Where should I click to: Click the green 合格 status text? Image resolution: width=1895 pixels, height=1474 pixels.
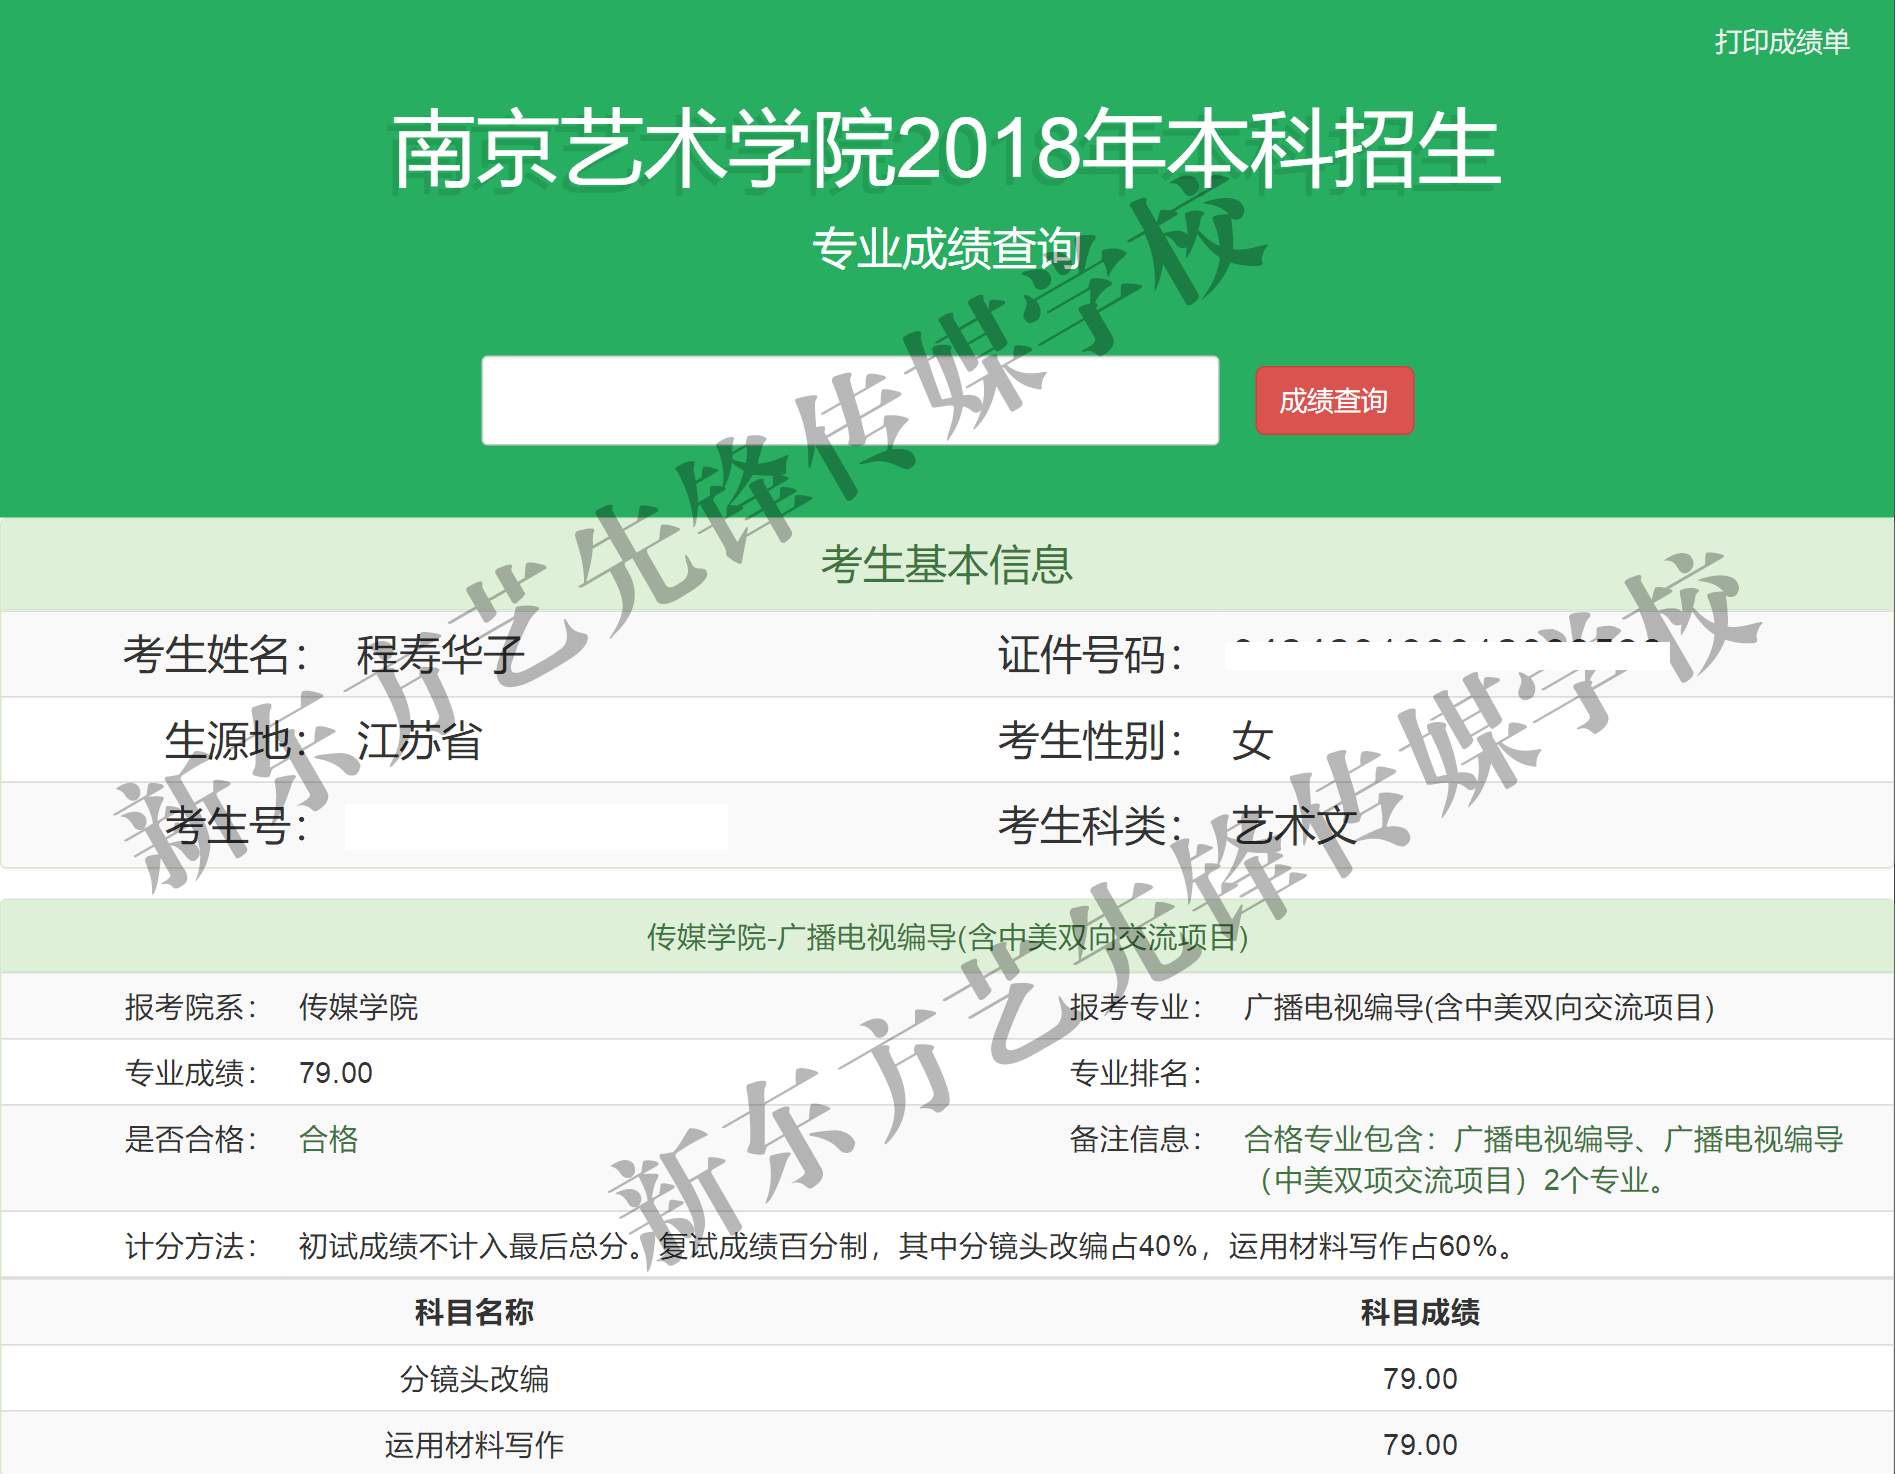click(x=329, y=1139)
